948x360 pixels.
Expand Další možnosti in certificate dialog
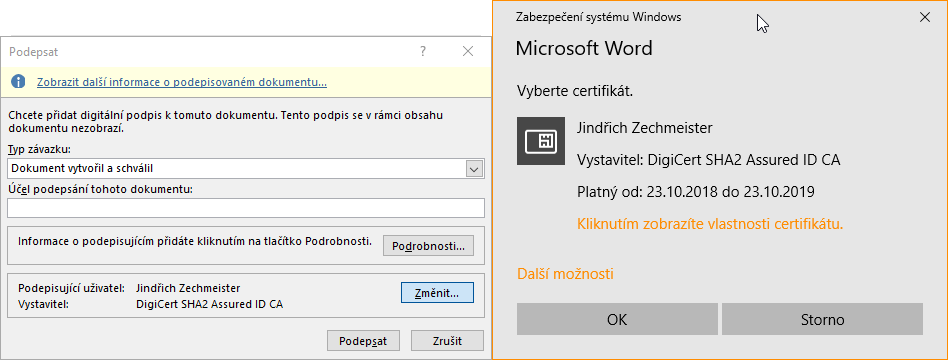coord(565,274)
